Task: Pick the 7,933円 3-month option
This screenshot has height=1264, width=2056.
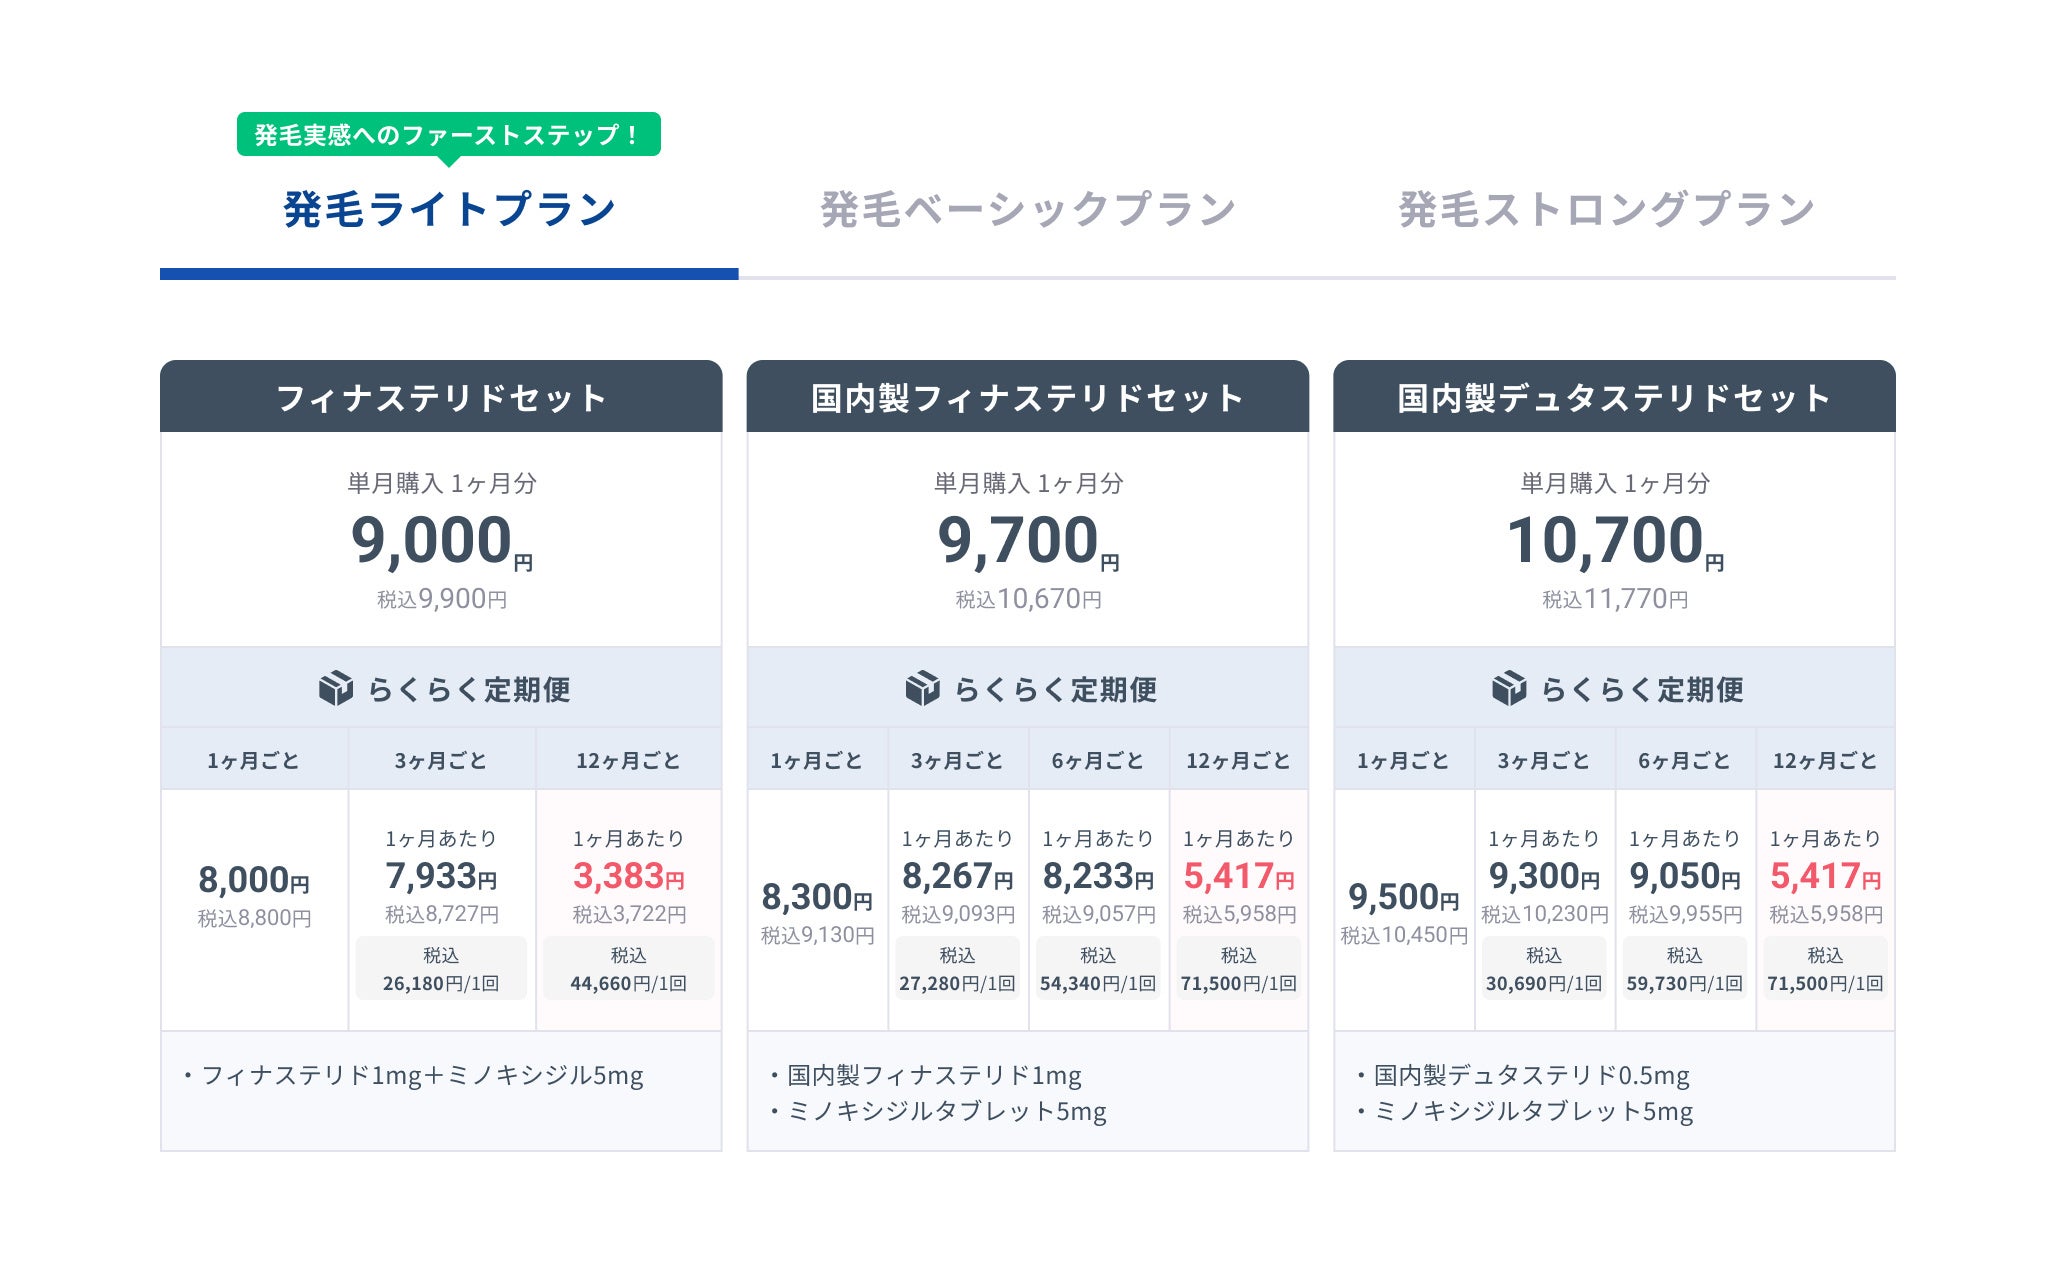Action: click(441, 877)
